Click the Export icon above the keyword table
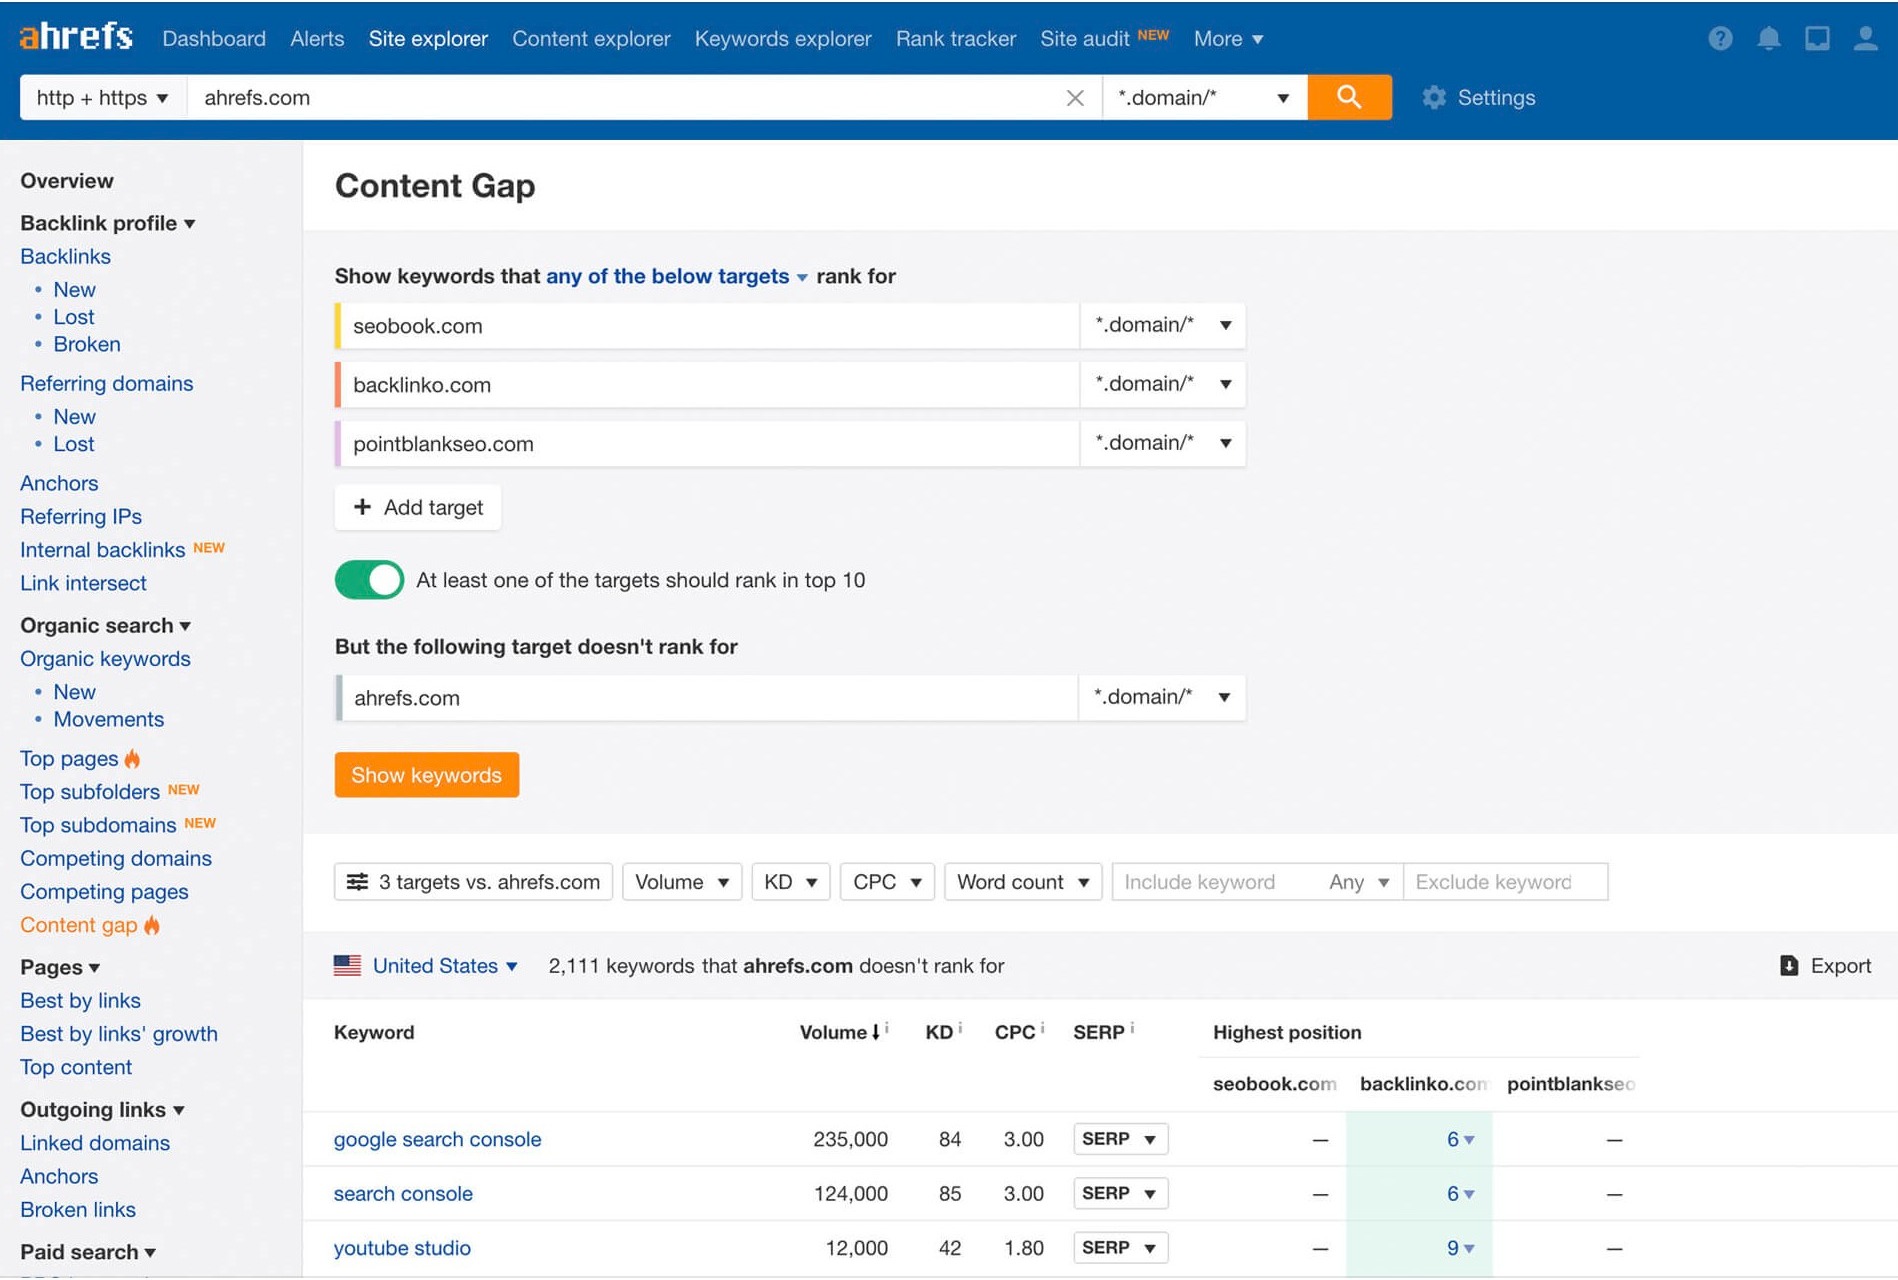Image resolution: width=1898 pixels, height=1280 pixels. 1788,965
